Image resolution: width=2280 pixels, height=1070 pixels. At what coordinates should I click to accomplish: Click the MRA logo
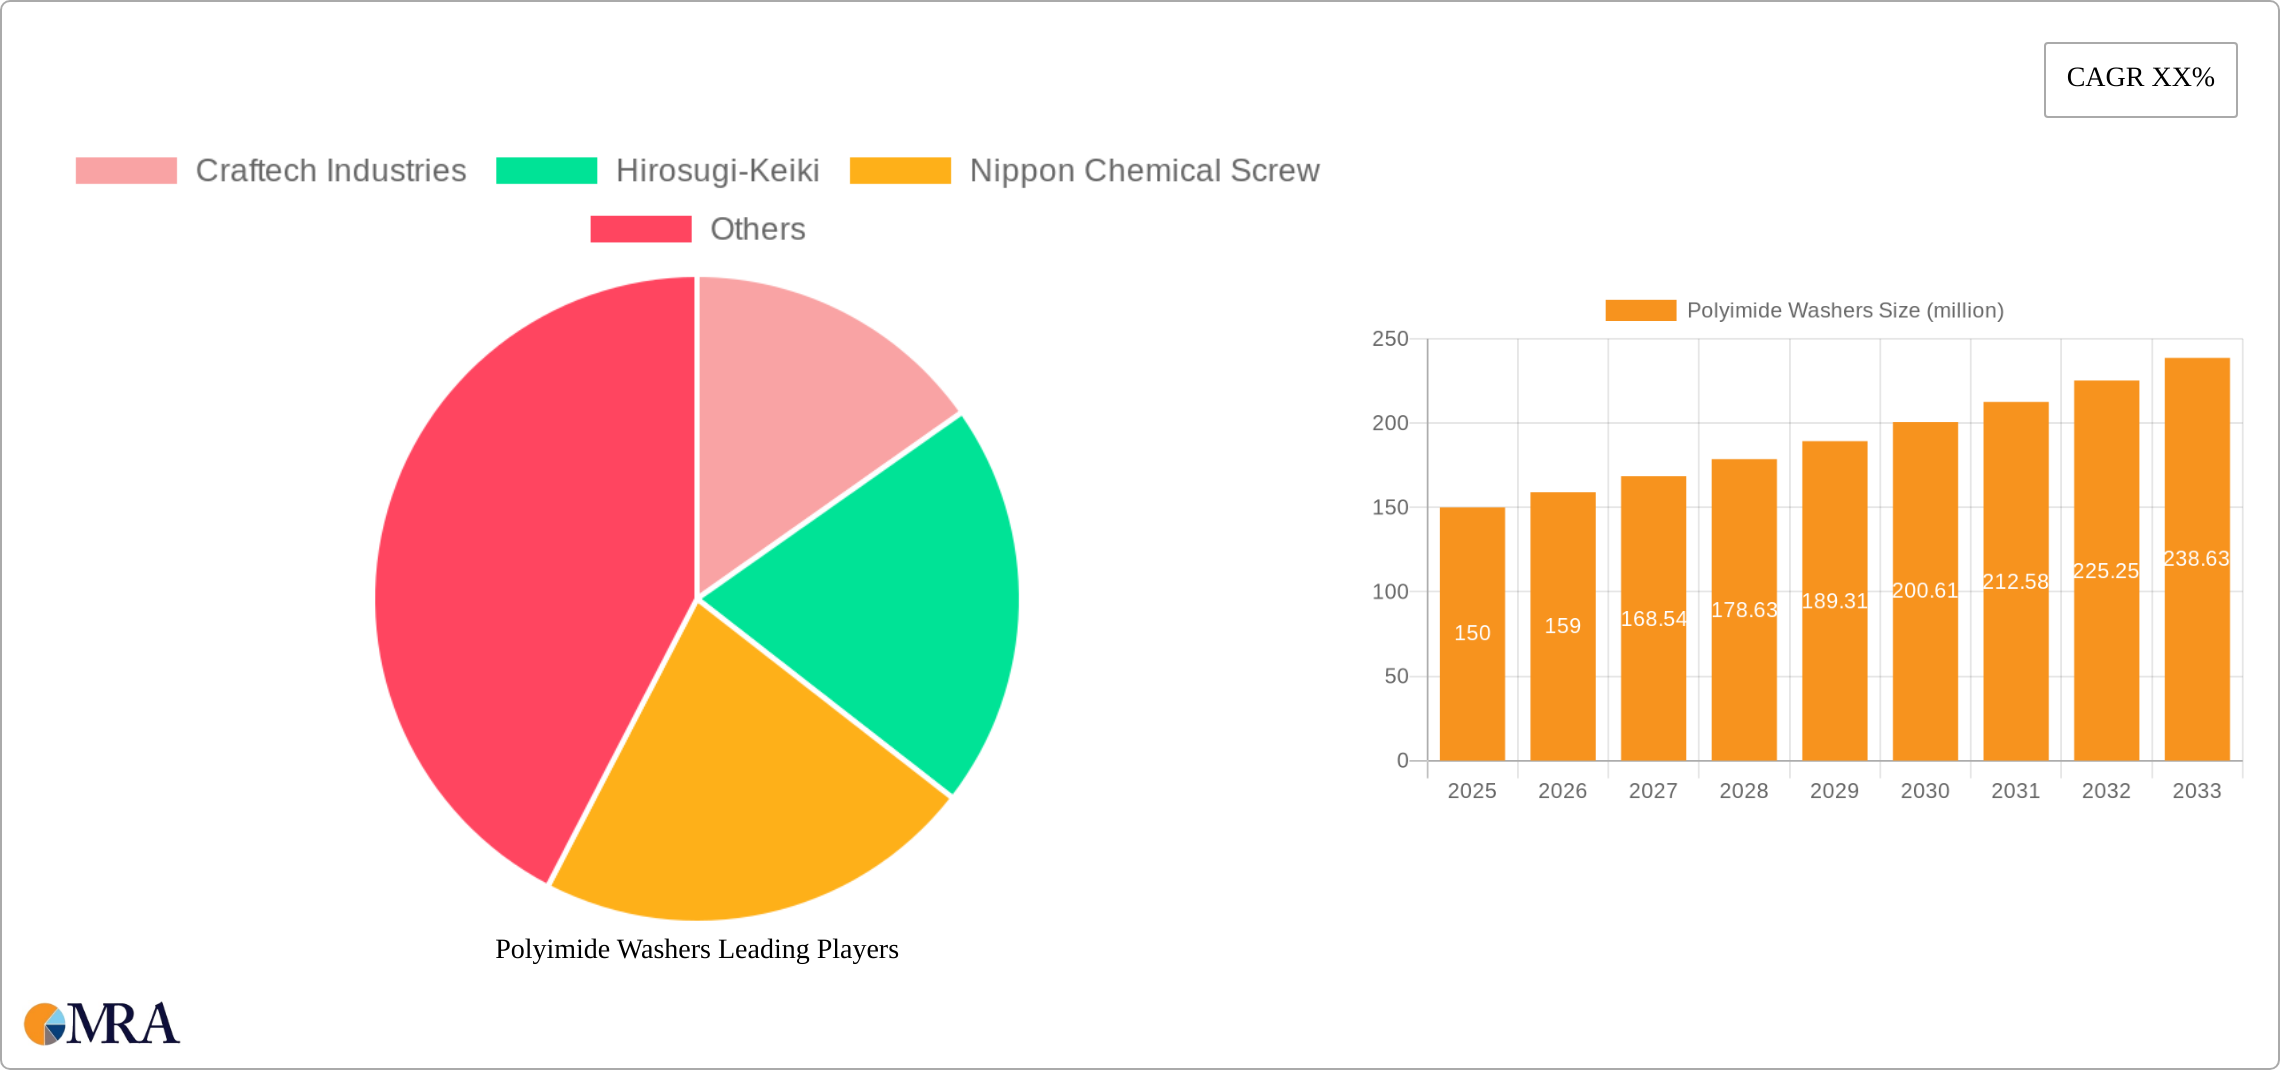coord(102,1024)
